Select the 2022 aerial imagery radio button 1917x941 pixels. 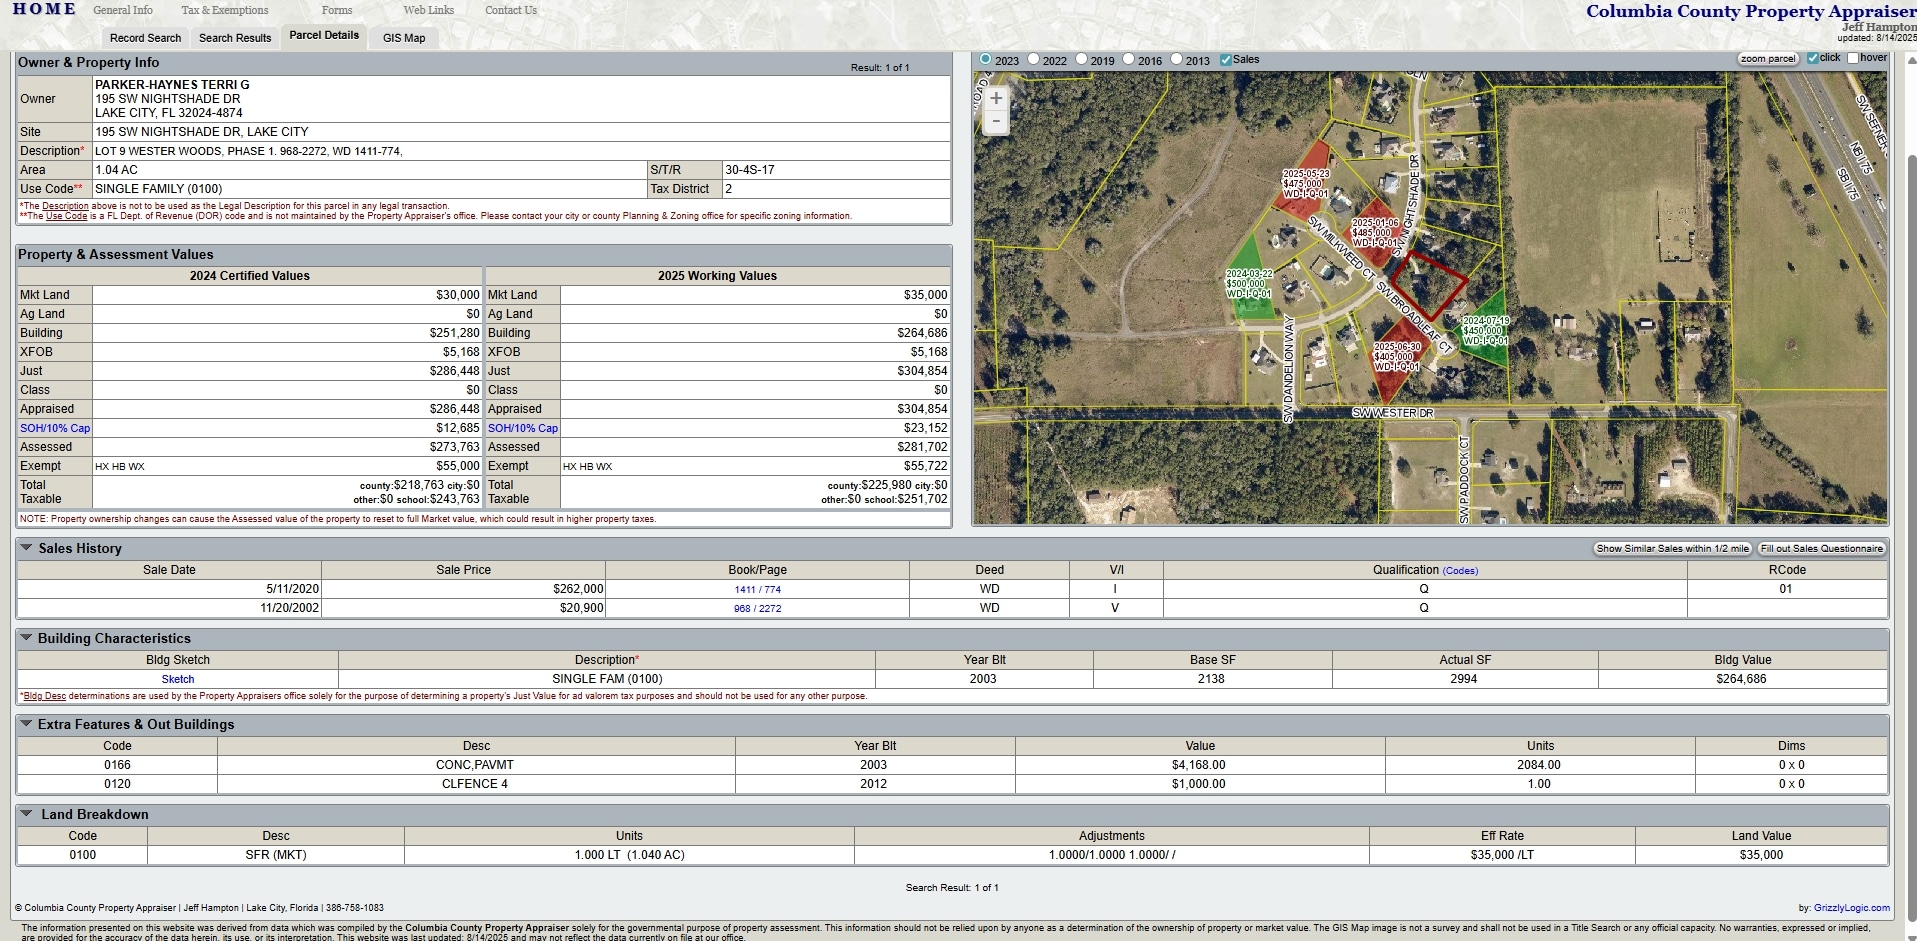pyautogui.click(x=1034, y=59)
